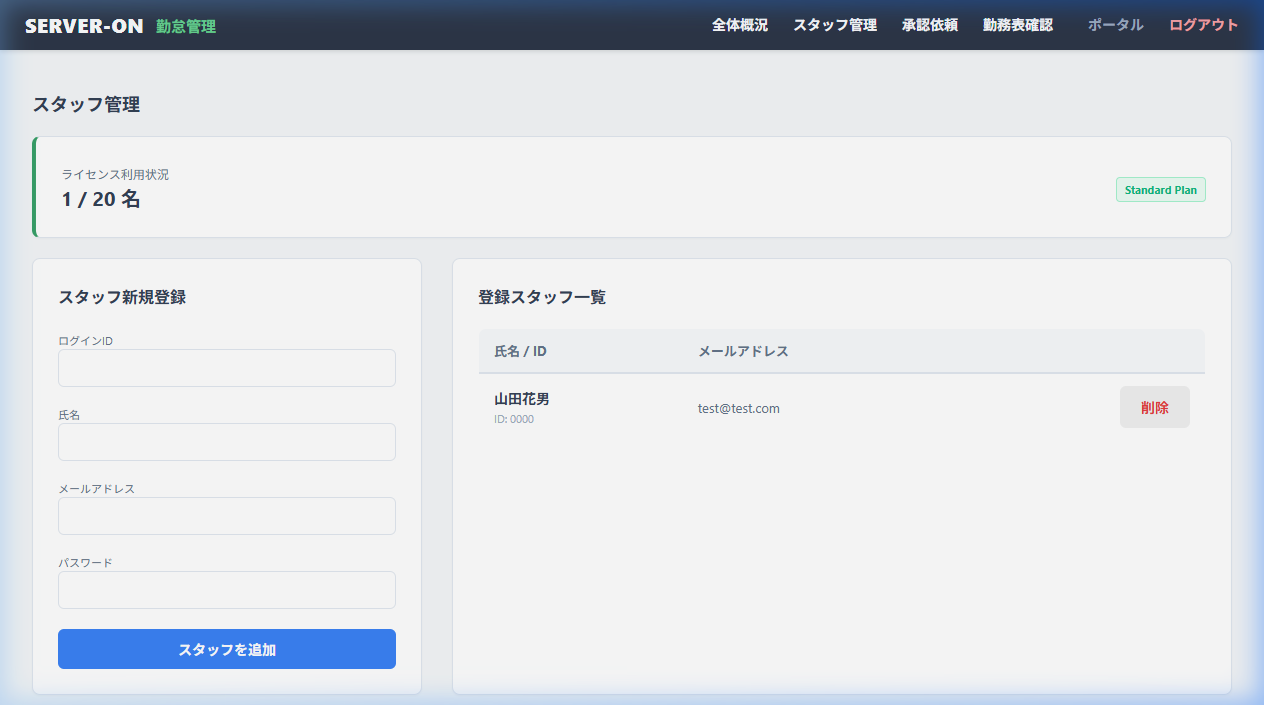Click the メールアドレス column header in the staff table
Screen dimensions: 1264x705
(743, 351)
